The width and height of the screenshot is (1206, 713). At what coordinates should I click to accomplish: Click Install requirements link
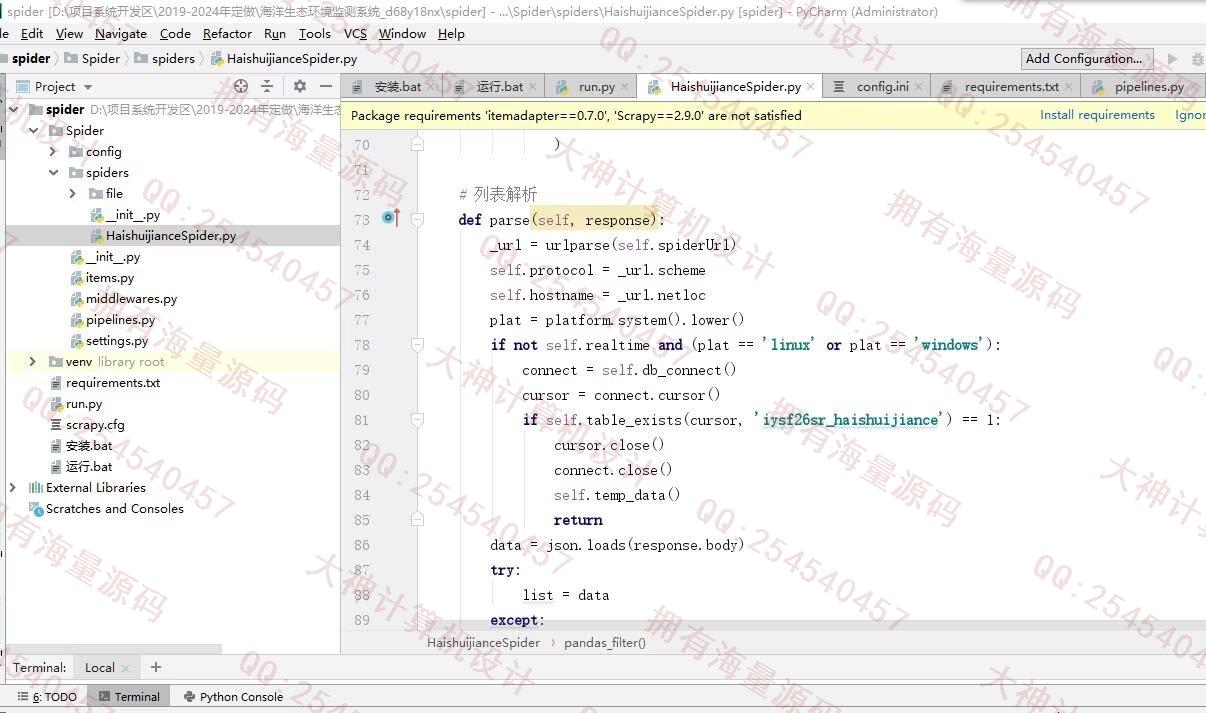click(1097, 115)
